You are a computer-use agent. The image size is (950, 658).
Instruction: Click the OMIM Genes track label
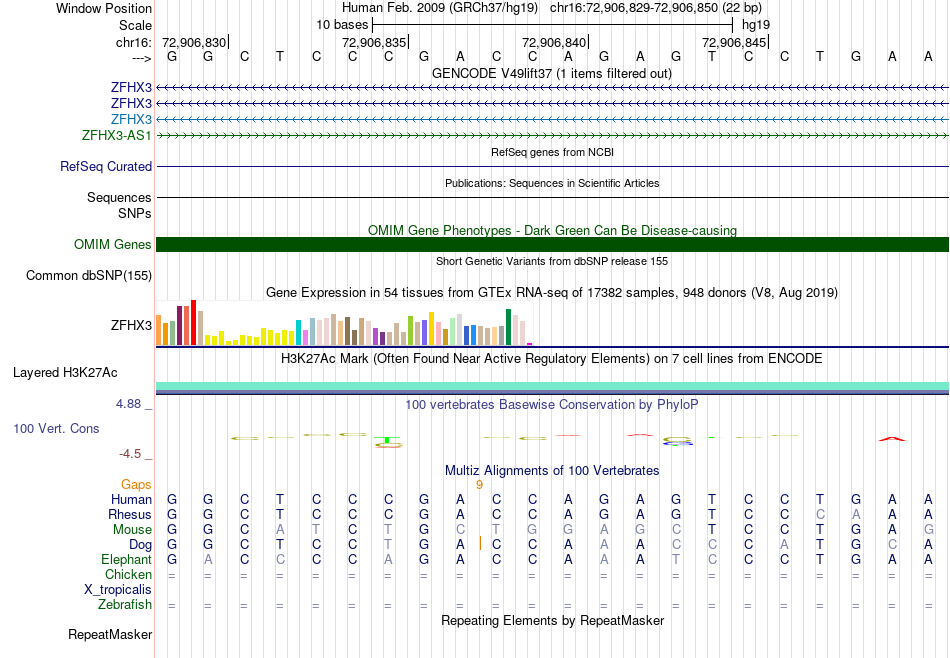pos(113,244)
